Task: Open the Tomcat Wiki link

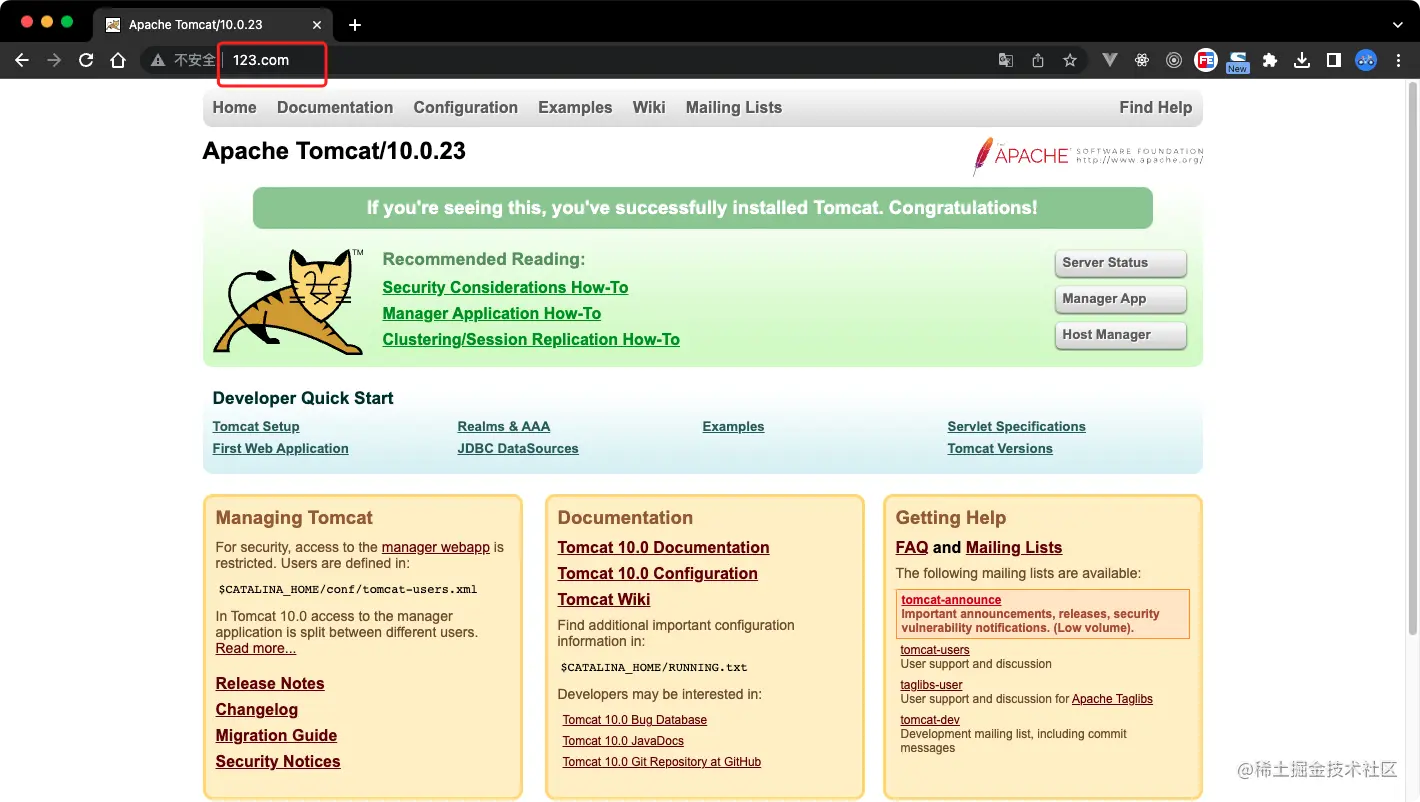Action: pyautogui.click(x=604, y=599)
